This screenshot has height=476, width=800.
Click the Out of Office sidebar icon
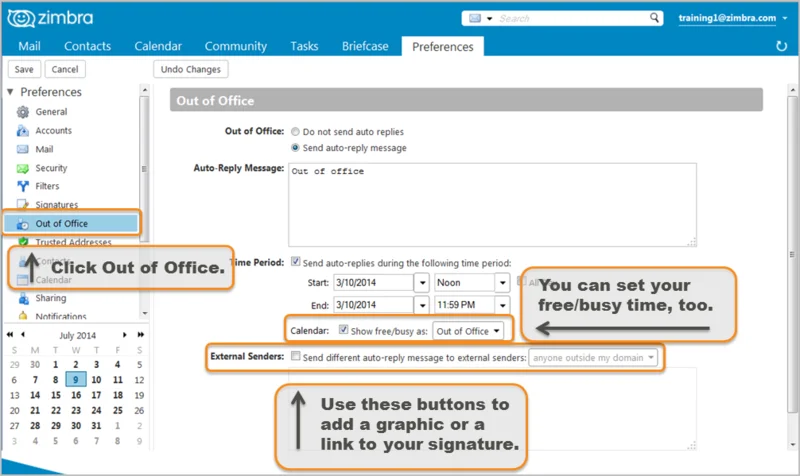[22, 223]
